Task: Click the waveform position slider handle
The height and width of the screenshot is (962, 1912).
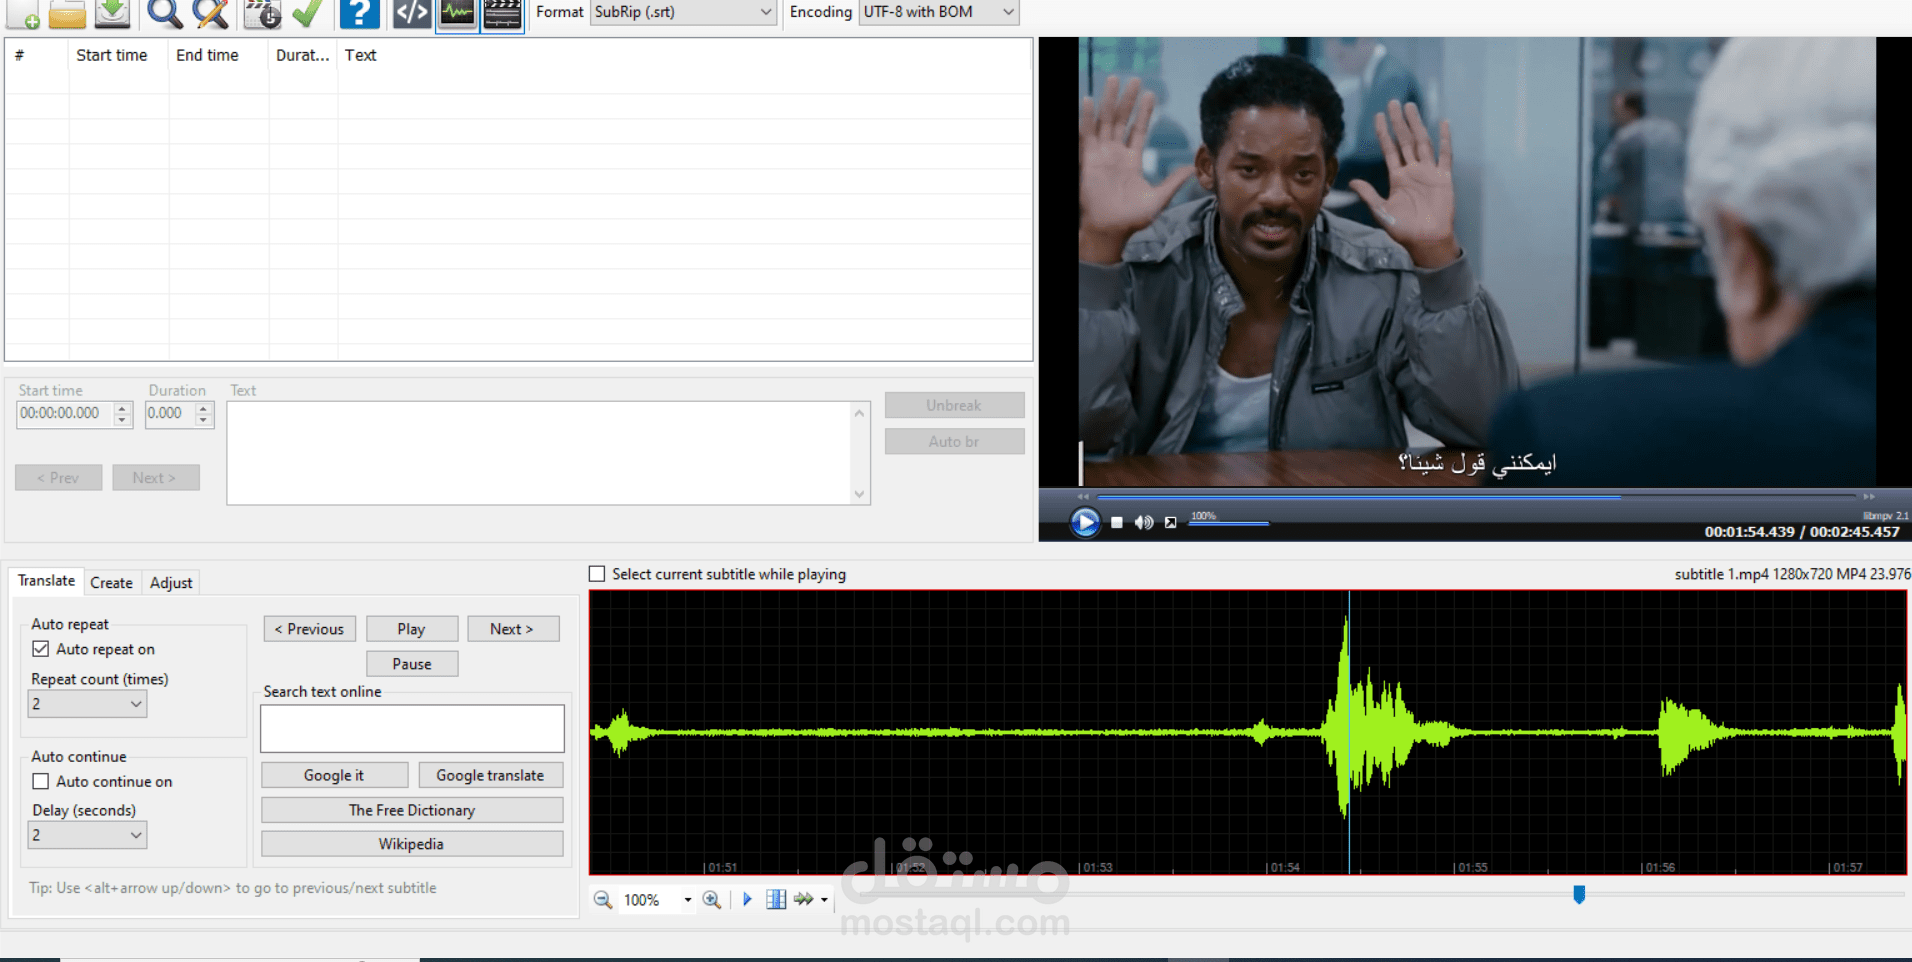Action: 1579,894
